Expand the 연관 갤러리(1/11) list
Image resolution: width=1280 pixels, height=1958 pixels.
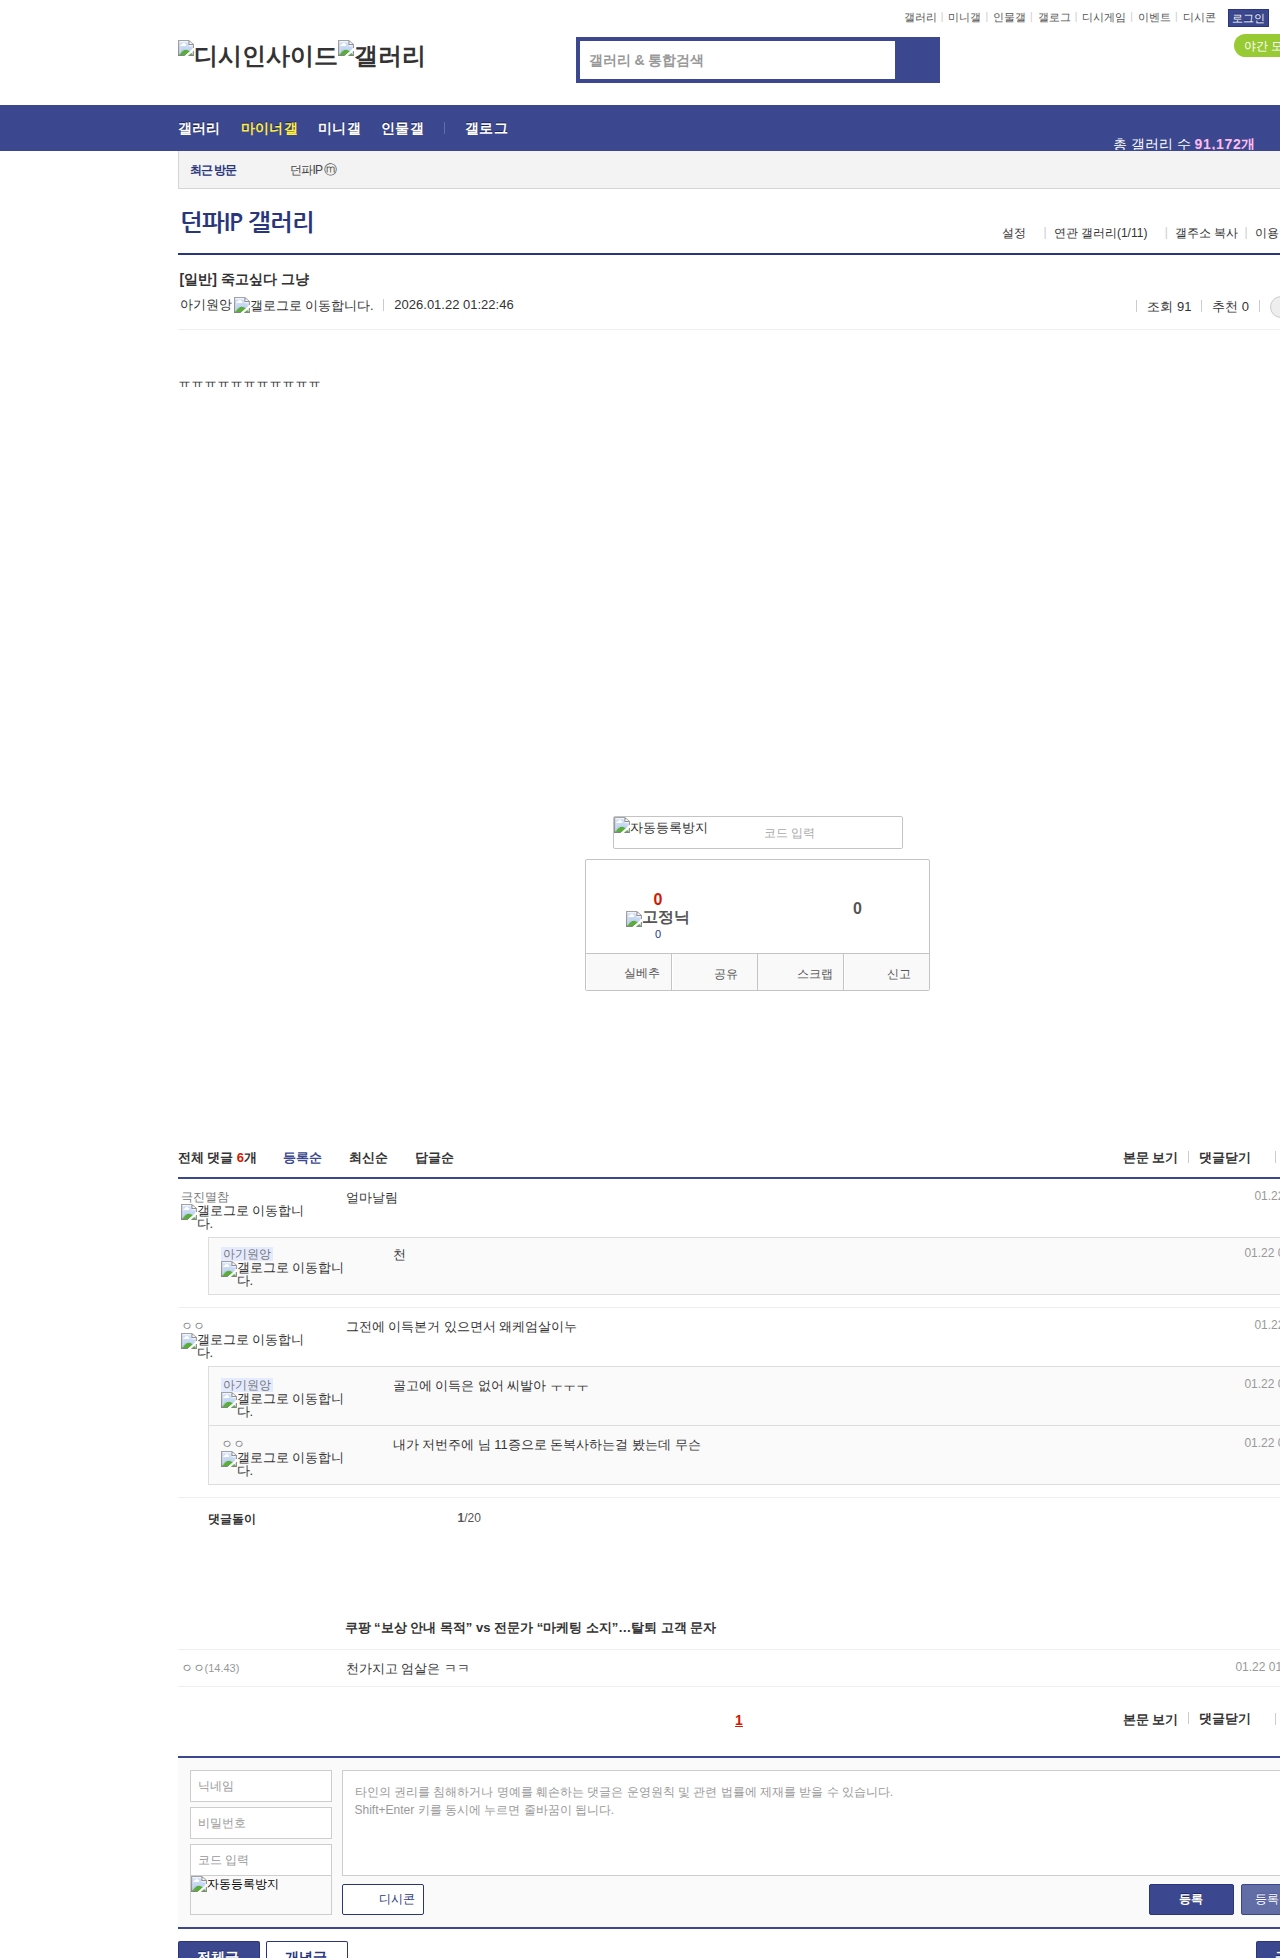coord(1100,233)
